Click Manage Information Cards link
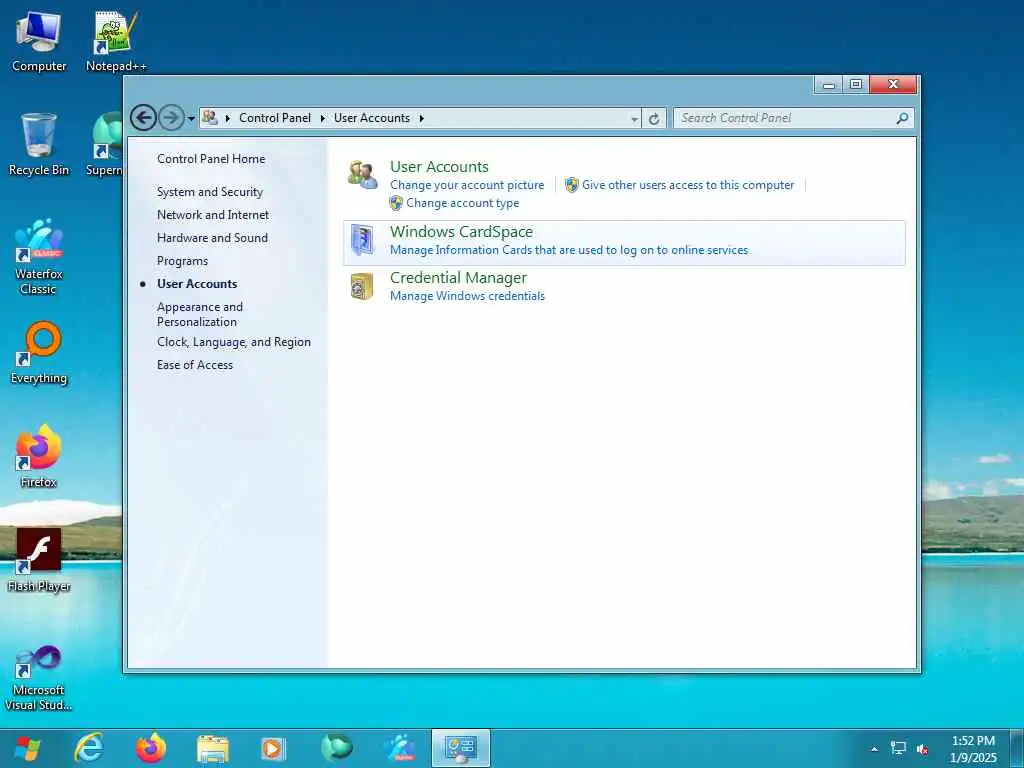1024x768 pixels. coord(569,250)
